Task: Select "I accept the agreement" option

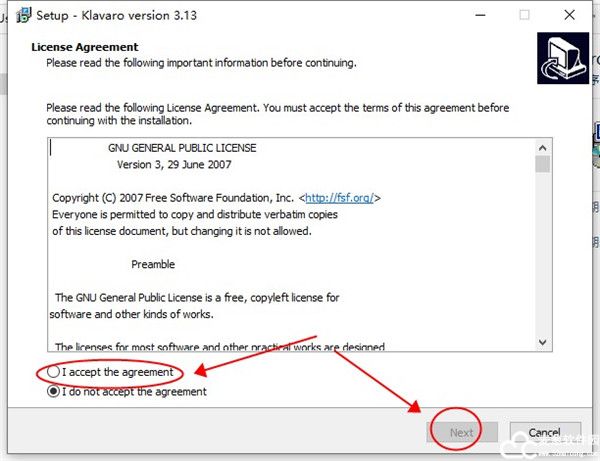Action: click(x=55, y=372)
